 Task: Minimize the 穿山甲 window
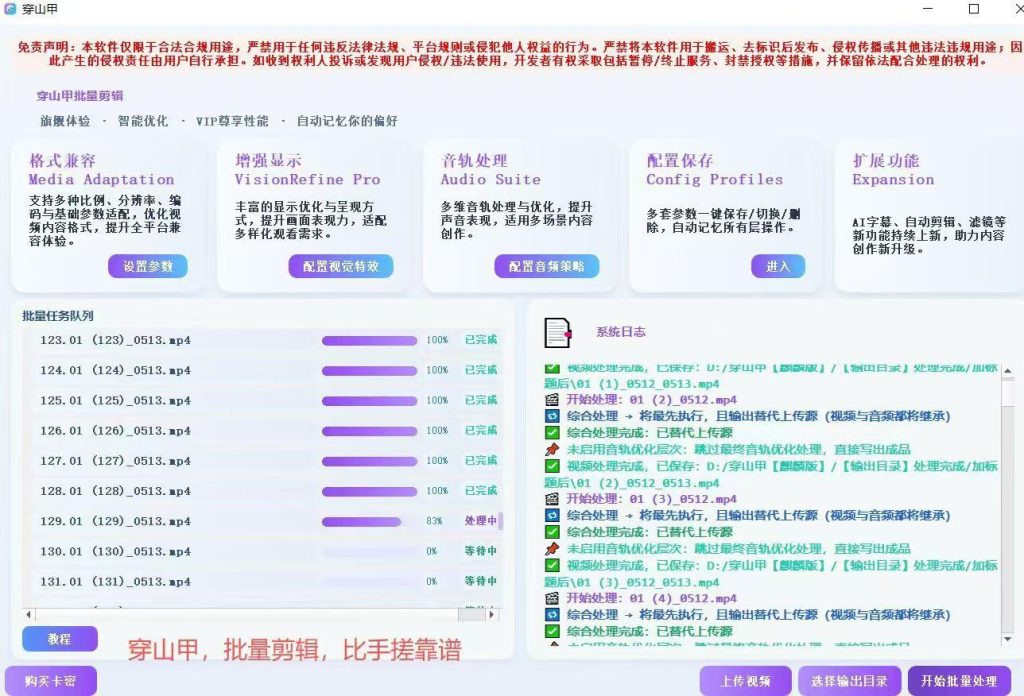click(x=928, y=8)
